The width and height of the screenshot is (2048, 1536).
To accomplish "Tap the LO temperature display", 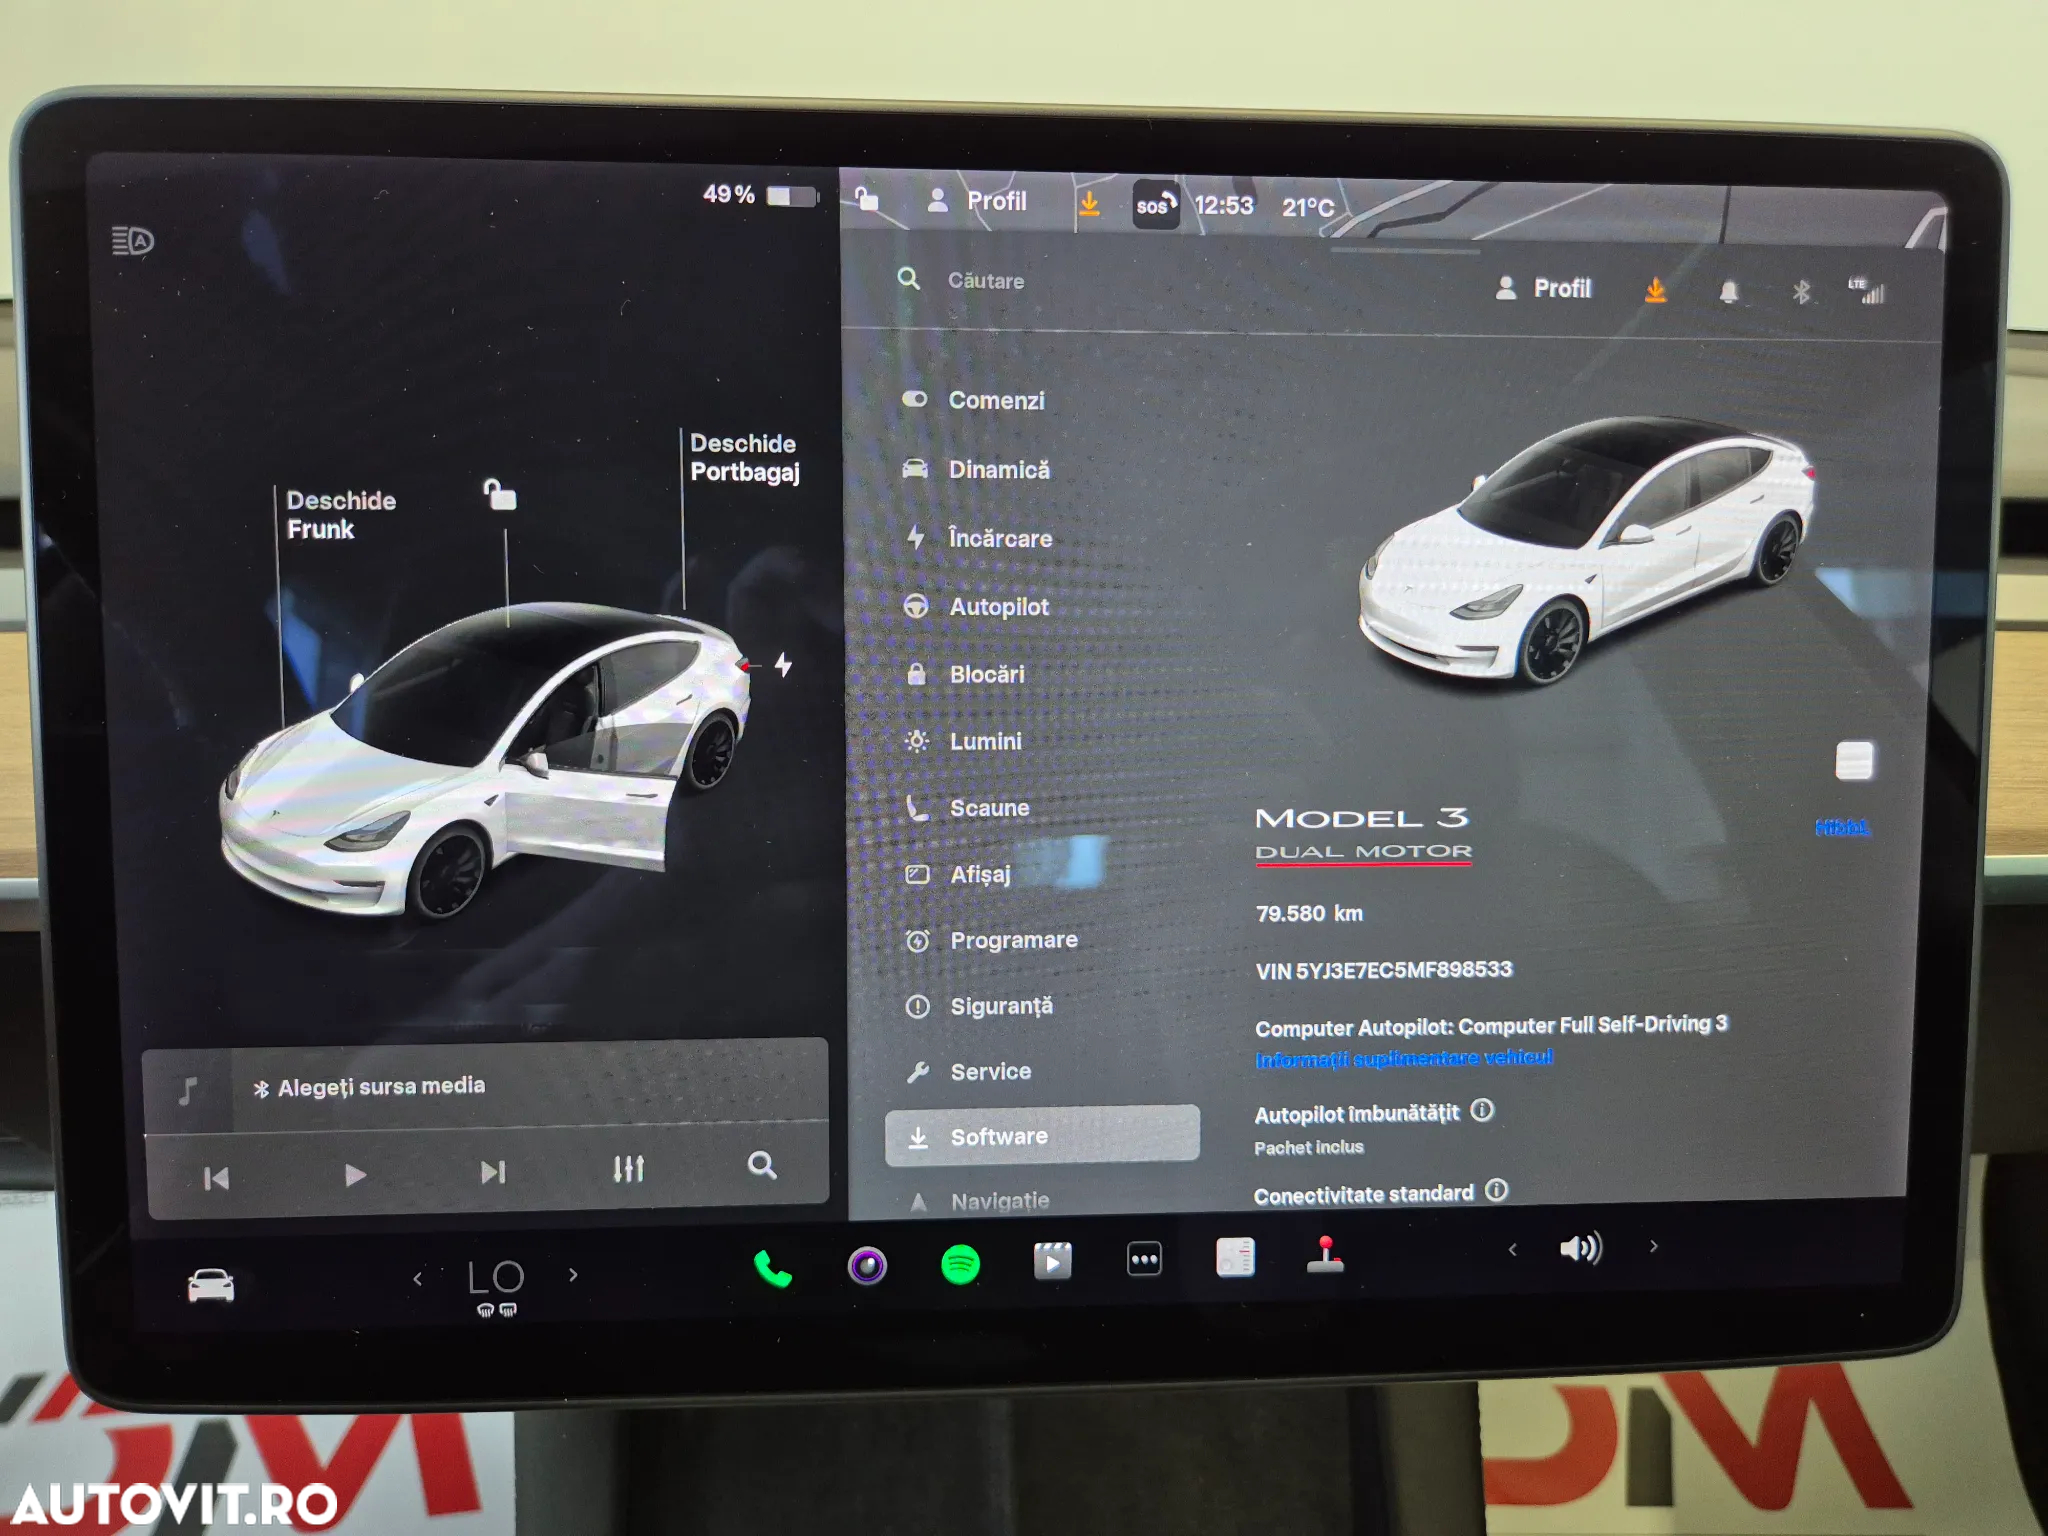I will click(x=496, y=1277).
